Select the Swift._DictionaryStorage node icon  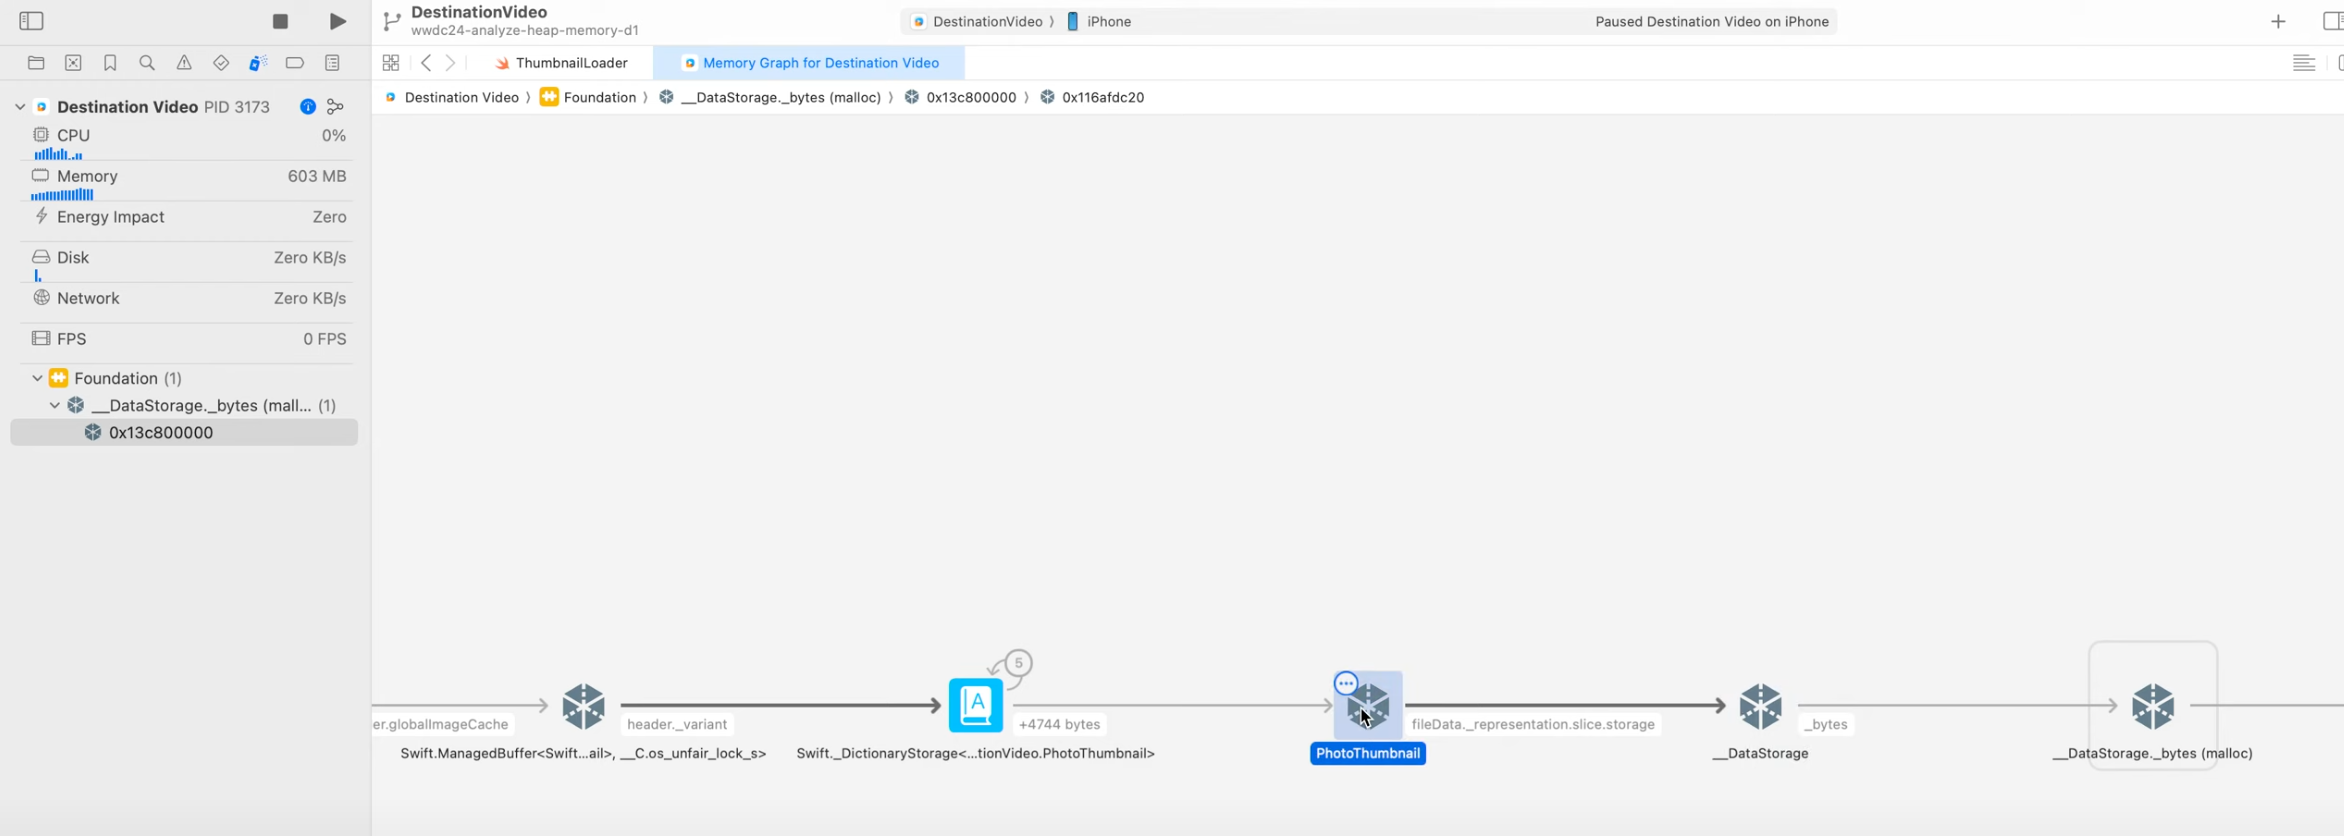(975, 706)
